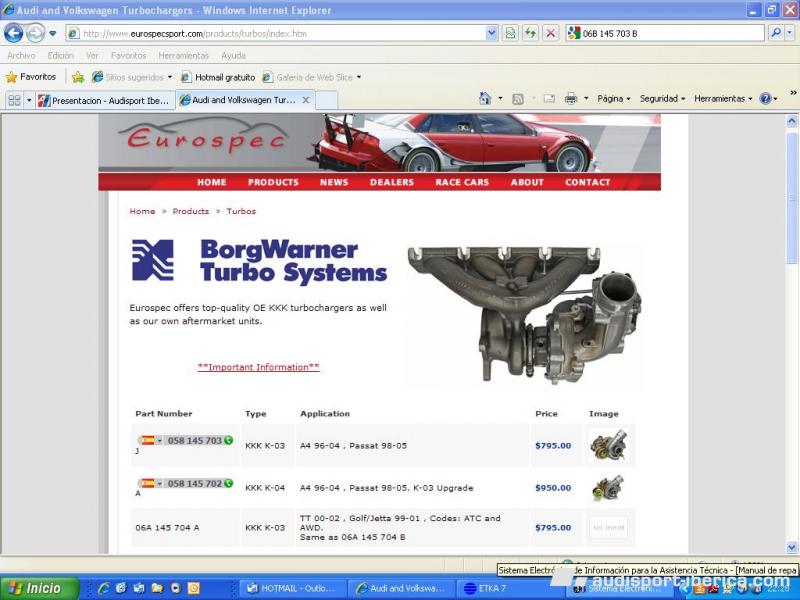Open the turbo thumbnail in the $795.00 KKK K-03 A4 row

[x=609, y=445]
